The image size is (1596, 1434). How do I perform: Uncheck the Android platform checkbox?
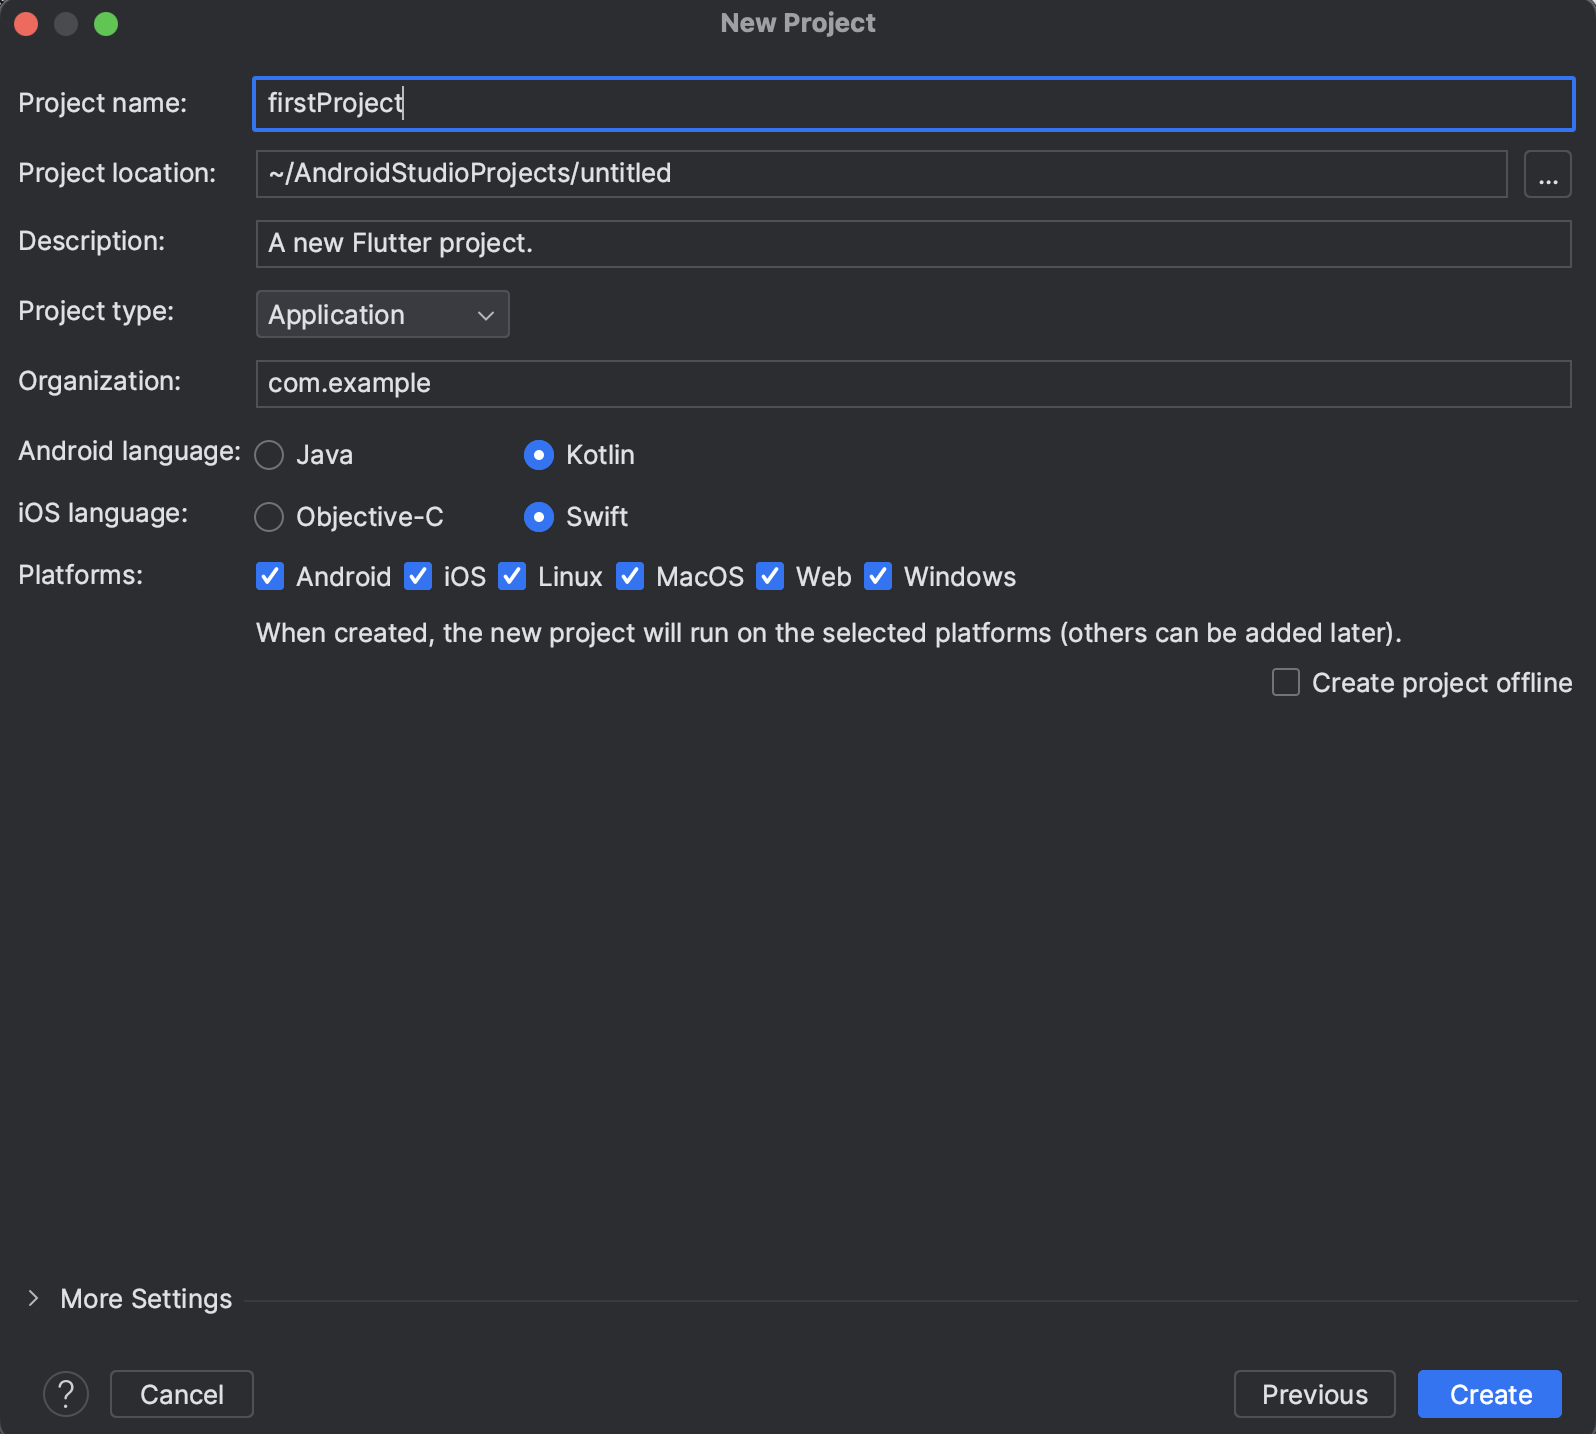coord(270,577)
